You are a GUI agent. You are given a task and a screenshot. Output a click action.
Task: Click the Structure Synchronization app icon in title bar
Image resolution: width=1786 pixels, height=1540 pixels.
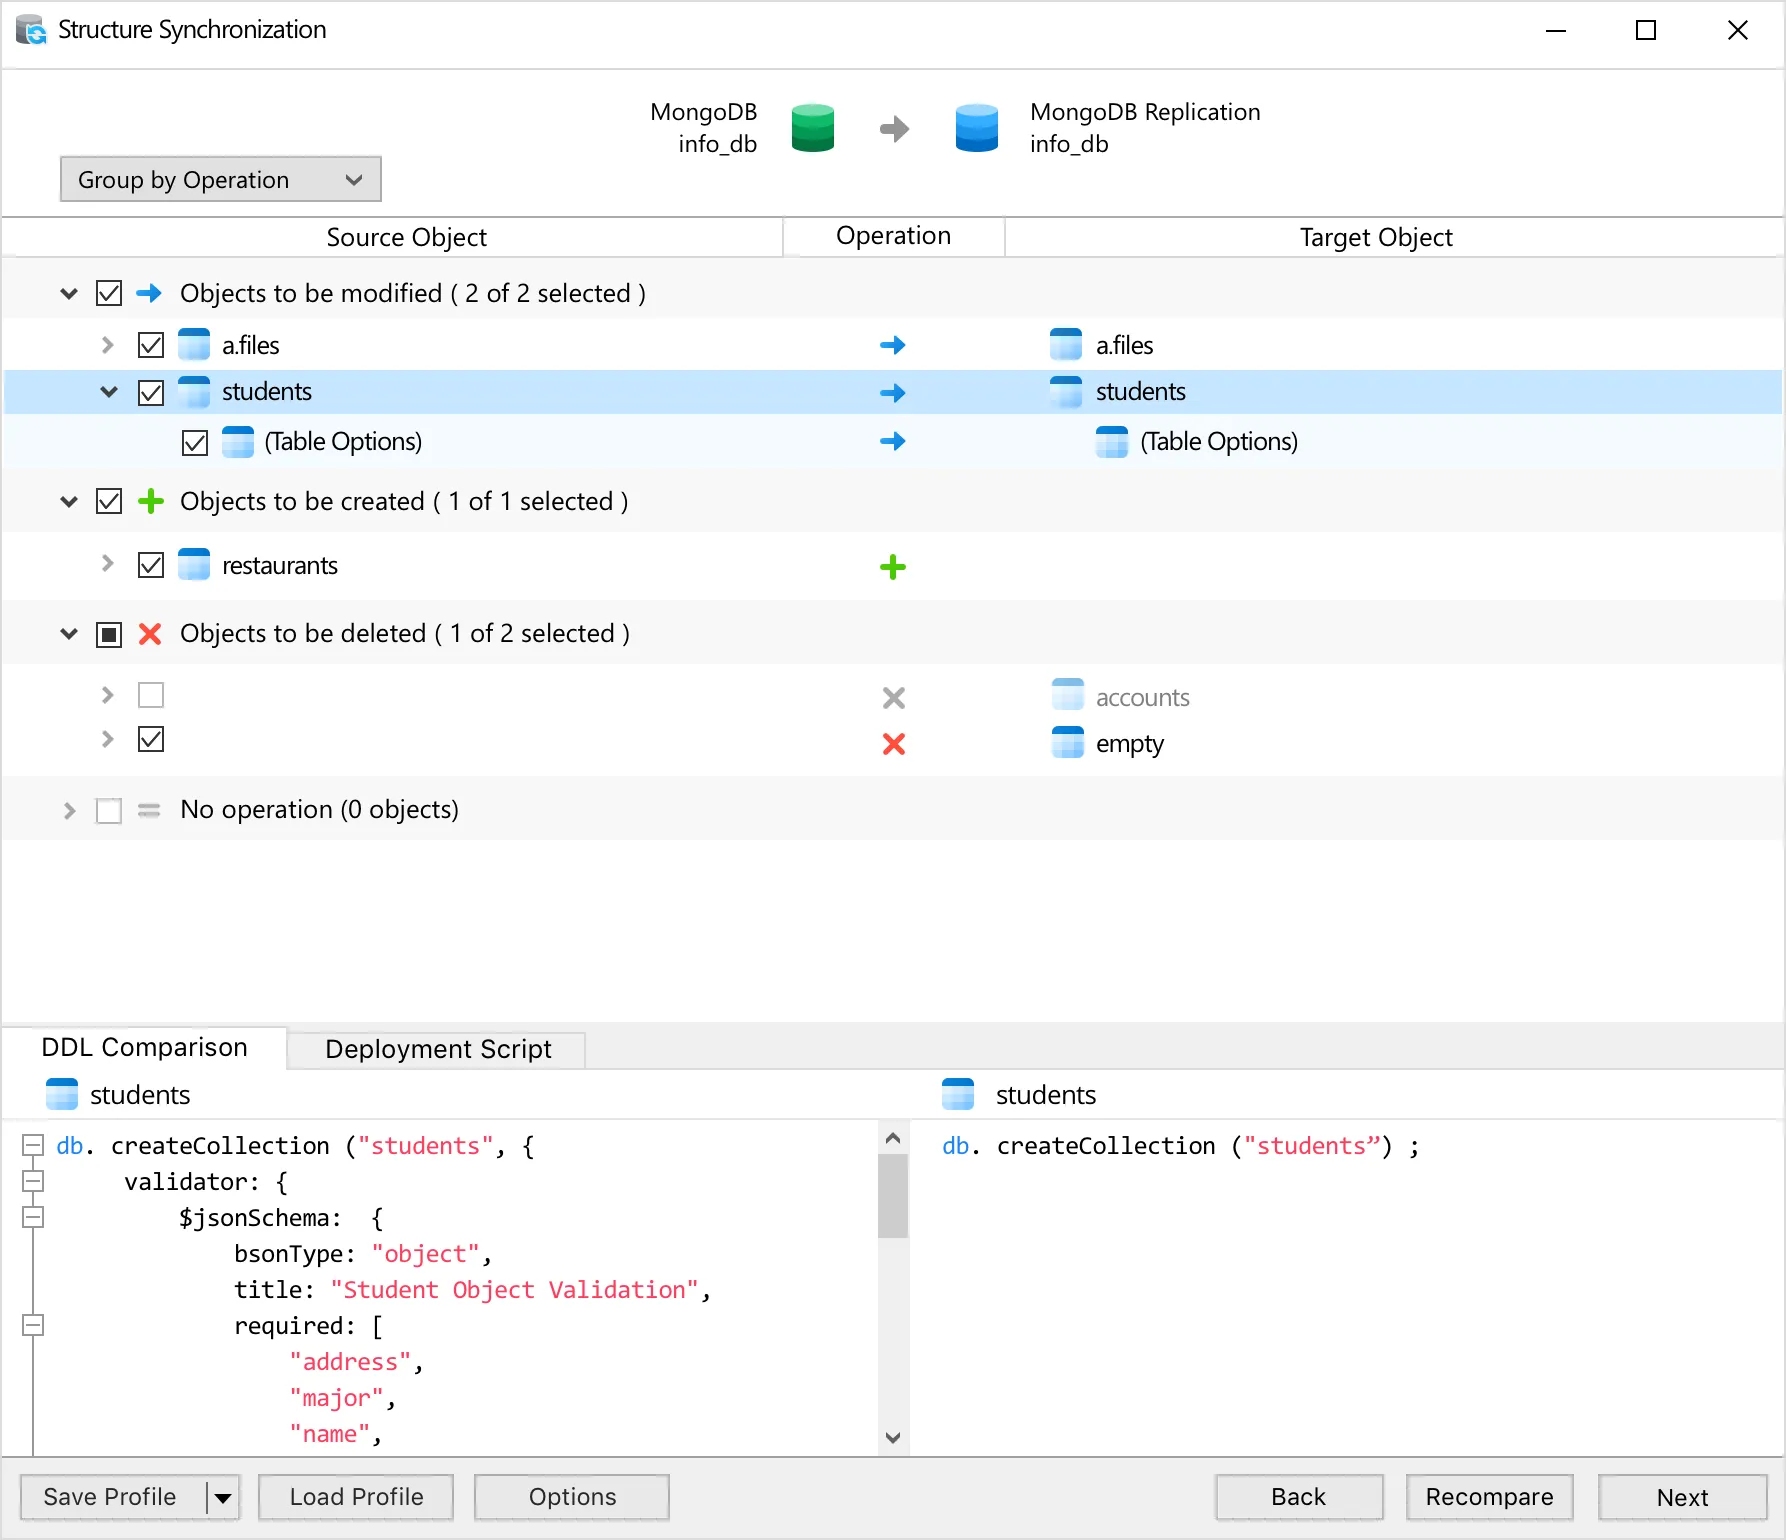[31, 30]
